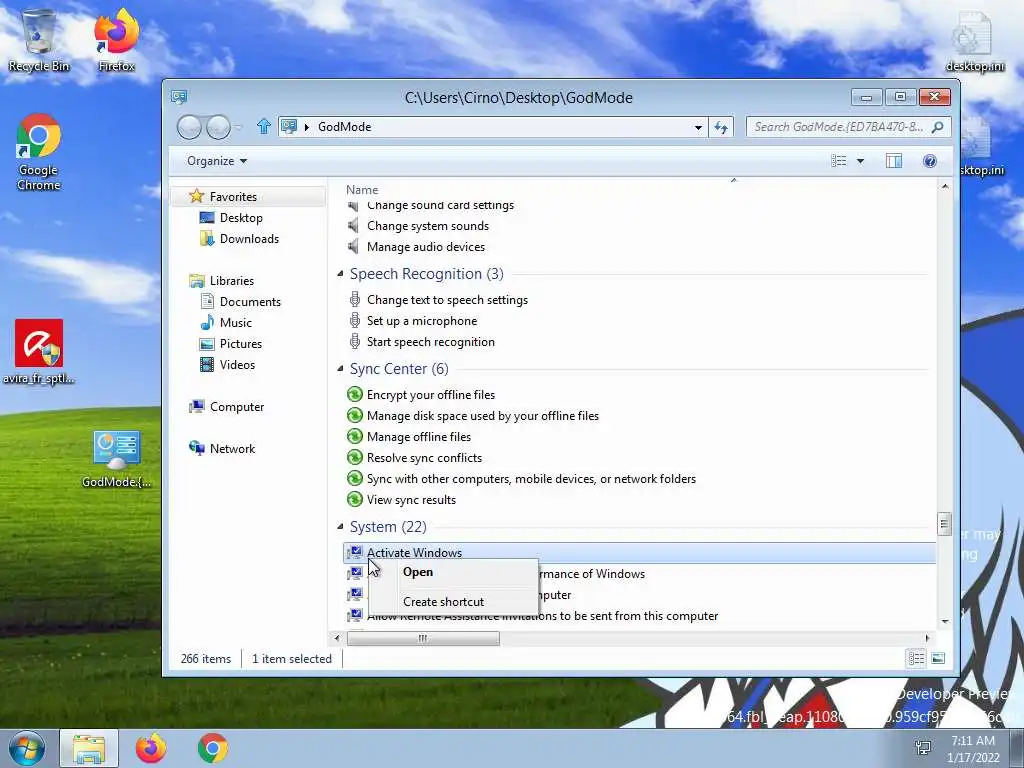Select the GodMode desktop icon
The width and height of the screenshot is (1024, 768).
[116, 459]
